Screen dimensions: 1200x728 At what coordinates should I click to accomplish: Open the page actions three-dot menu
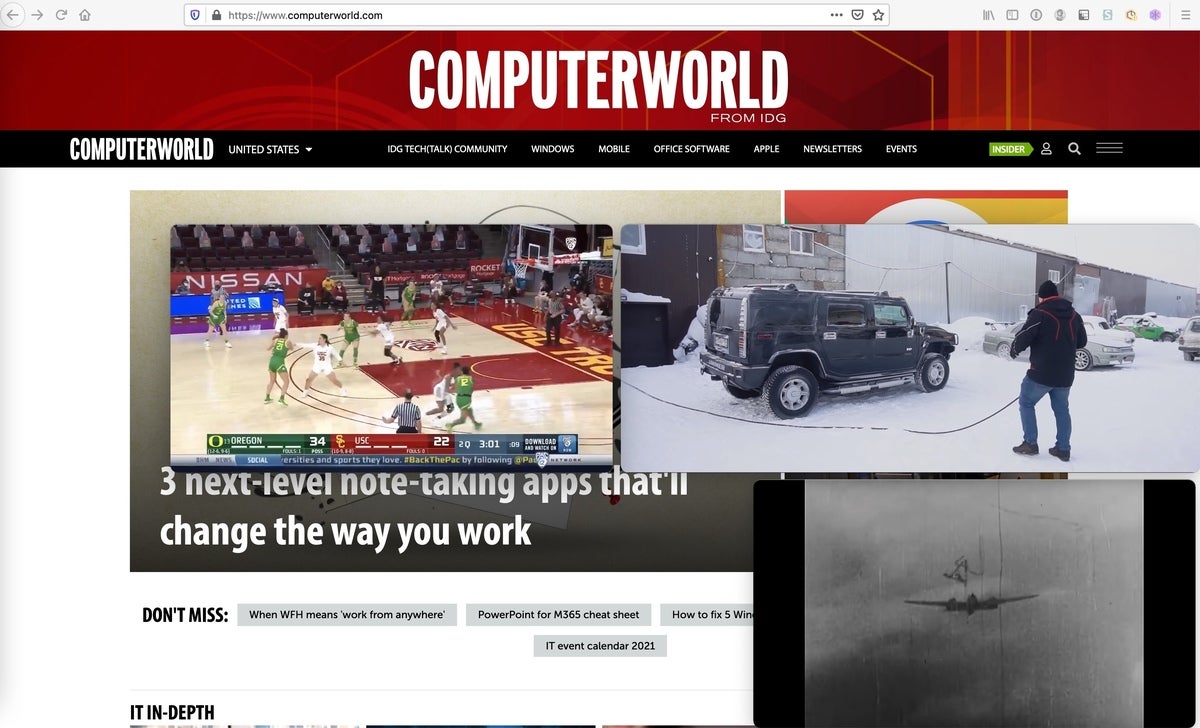836,15
